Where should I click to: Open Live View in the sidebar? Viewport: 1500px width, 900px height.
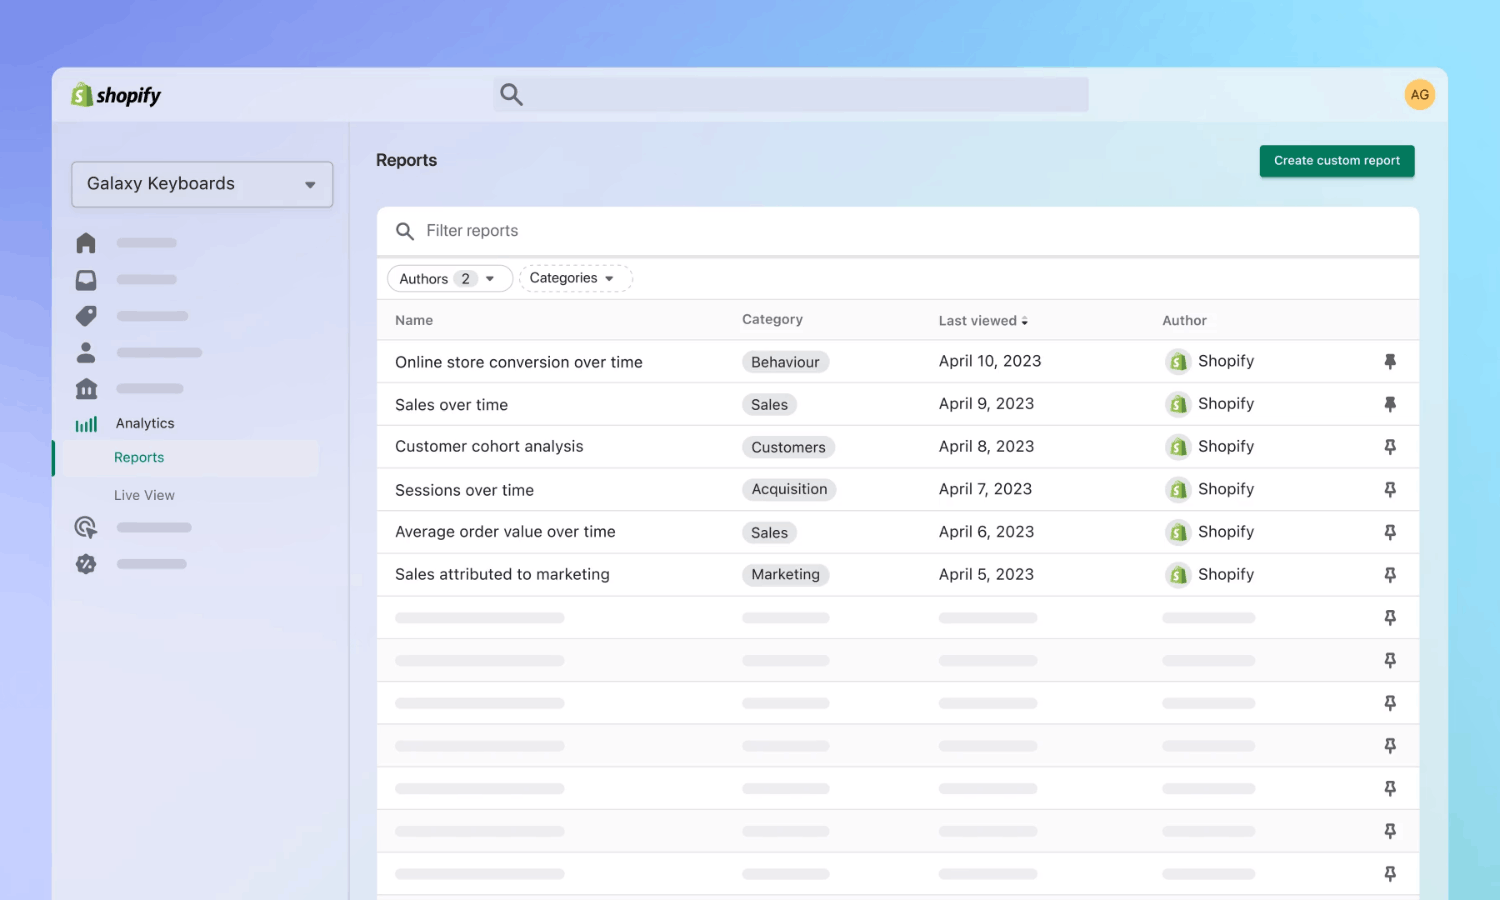click(x=144, y=495)
